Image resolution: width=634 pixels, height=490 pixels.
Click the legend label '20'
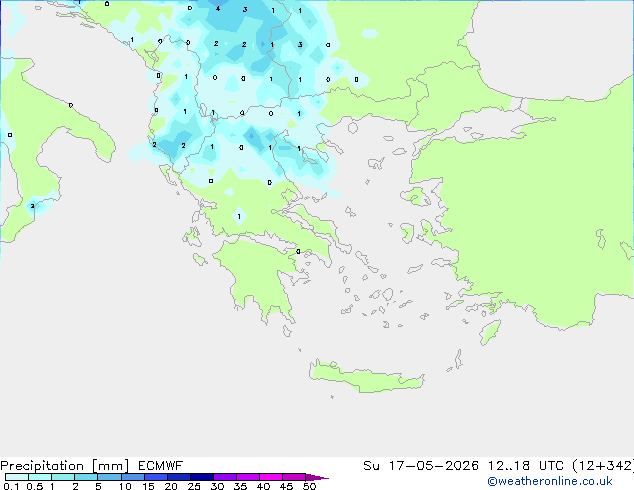171,486
